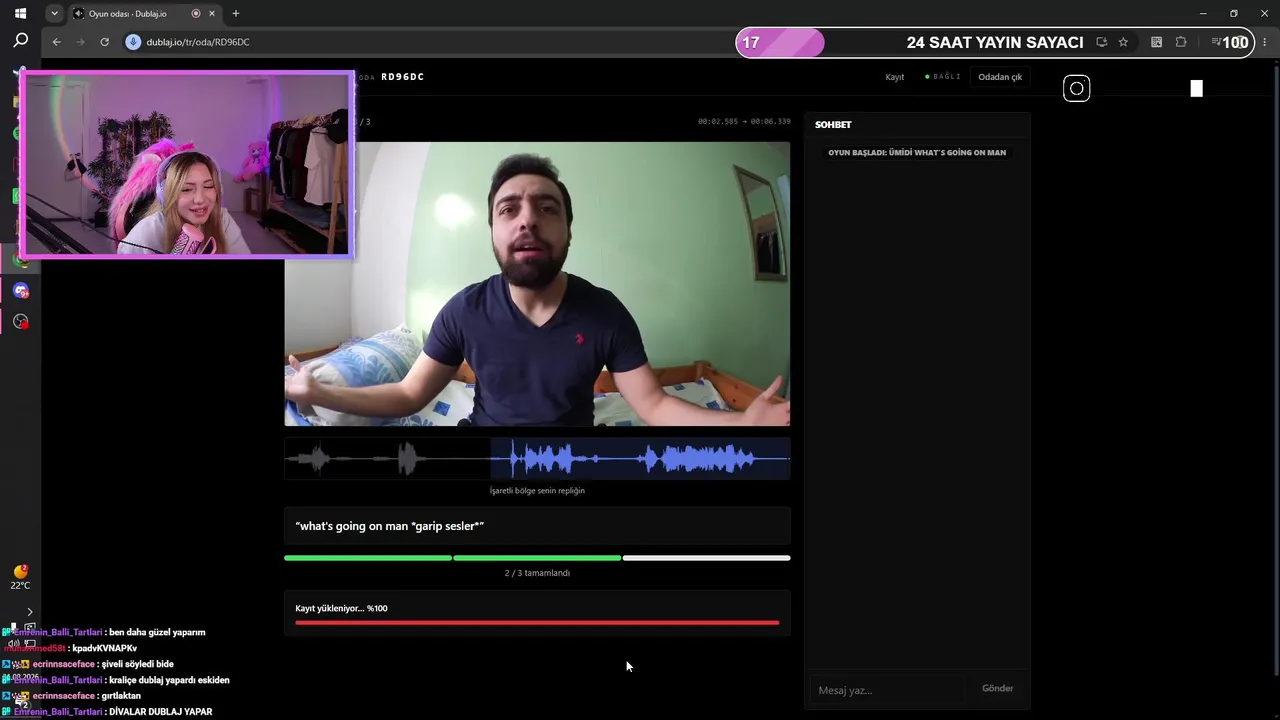1280x720 pixels.
Task: Click the streamer webcam overlay
Action: click(x=187, y=164)
